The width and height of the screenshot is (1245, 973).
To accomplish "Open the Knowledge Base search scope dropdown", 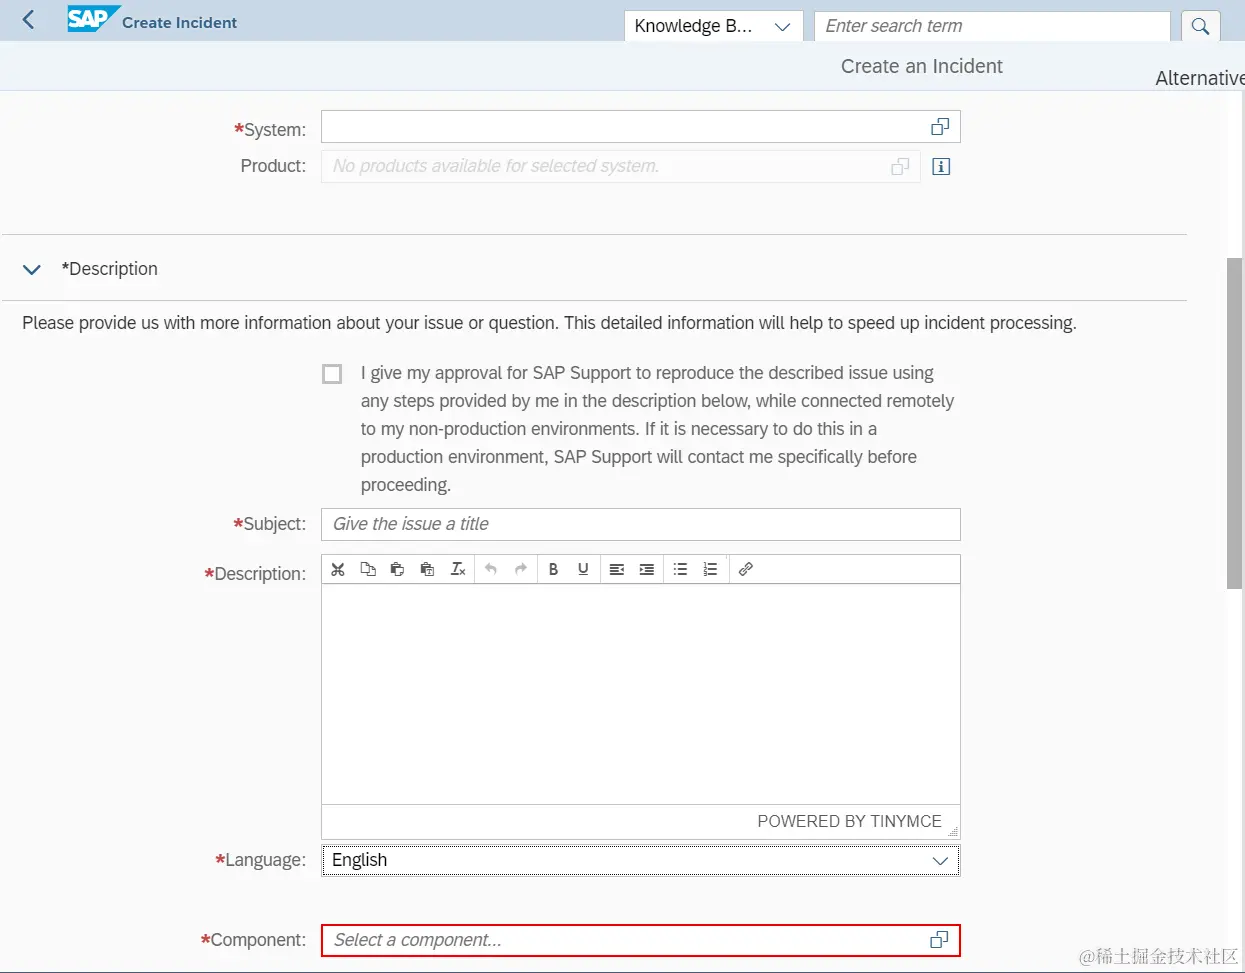I will point(713,26).
